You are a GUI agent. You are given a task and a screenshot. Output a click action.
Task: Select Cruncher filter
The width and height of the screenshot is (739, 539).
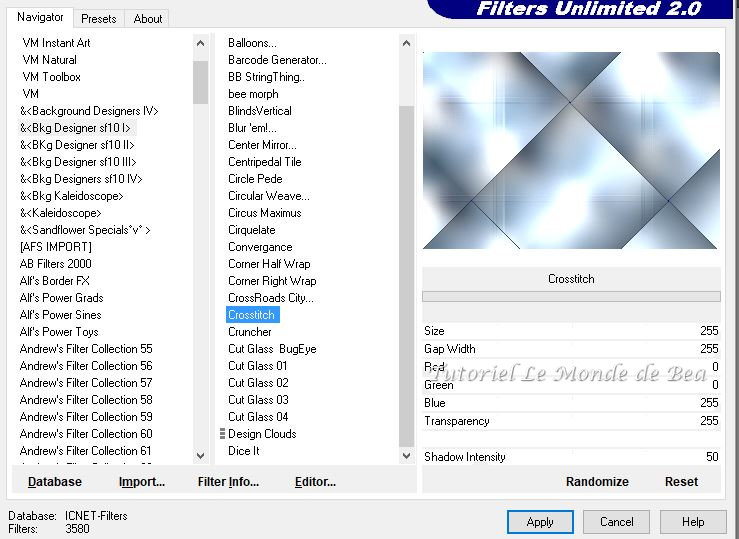[250, 332]
